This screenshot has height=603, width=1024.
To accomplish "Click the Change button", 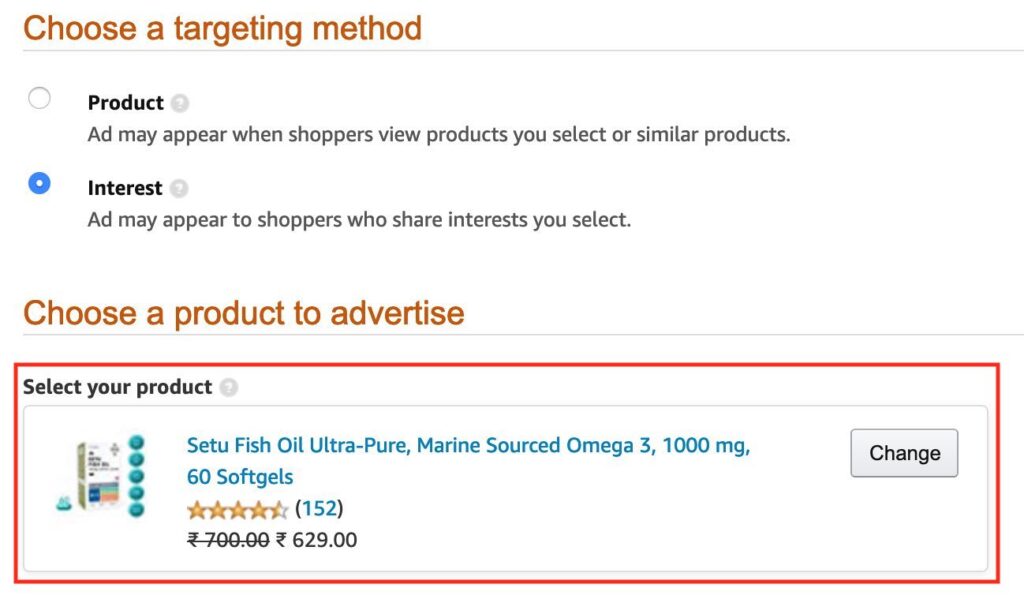I will click(x=903, y=452).
